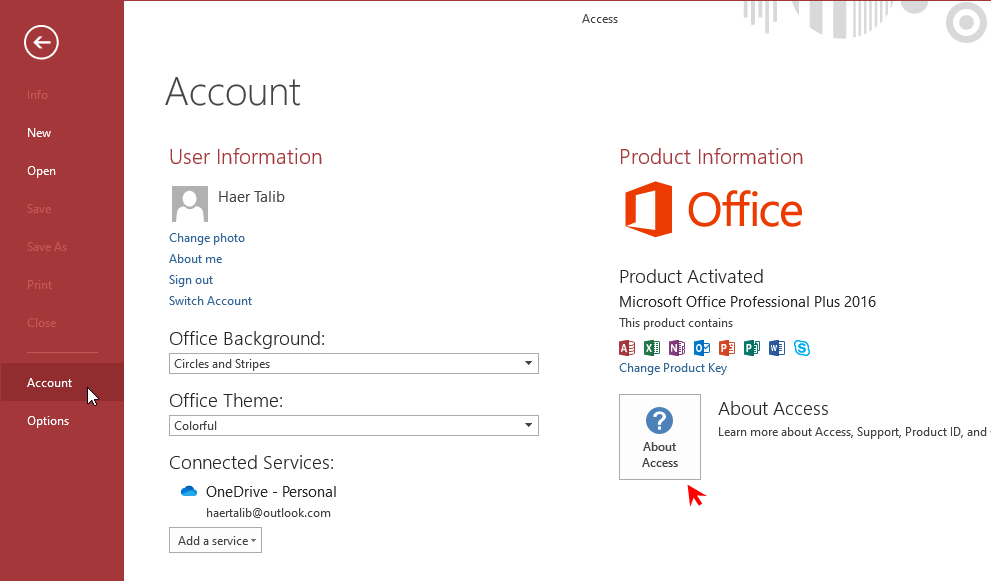Click the Excel product icon
The image size is (991, 581).
tap(652, 348)
